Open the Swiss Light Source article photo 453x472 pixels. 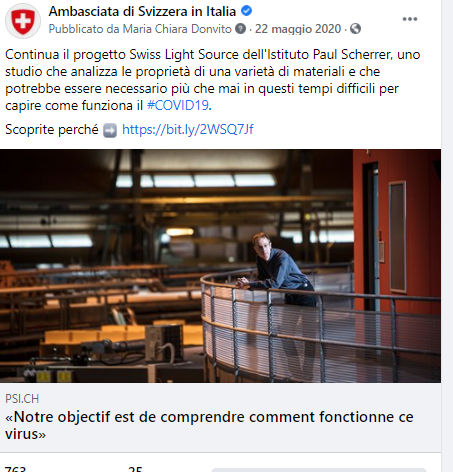(x=220, y=266)
